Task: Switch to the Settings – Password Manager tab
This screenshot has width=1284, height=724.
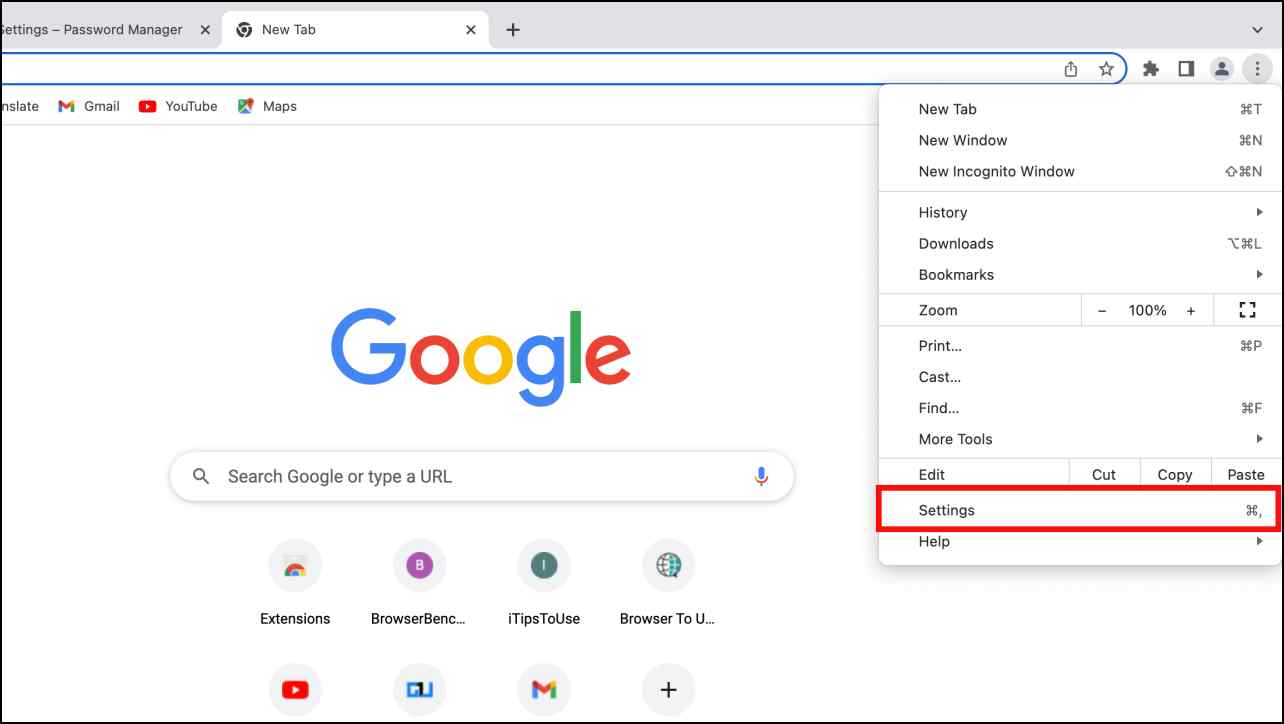Action: [107, 30]
